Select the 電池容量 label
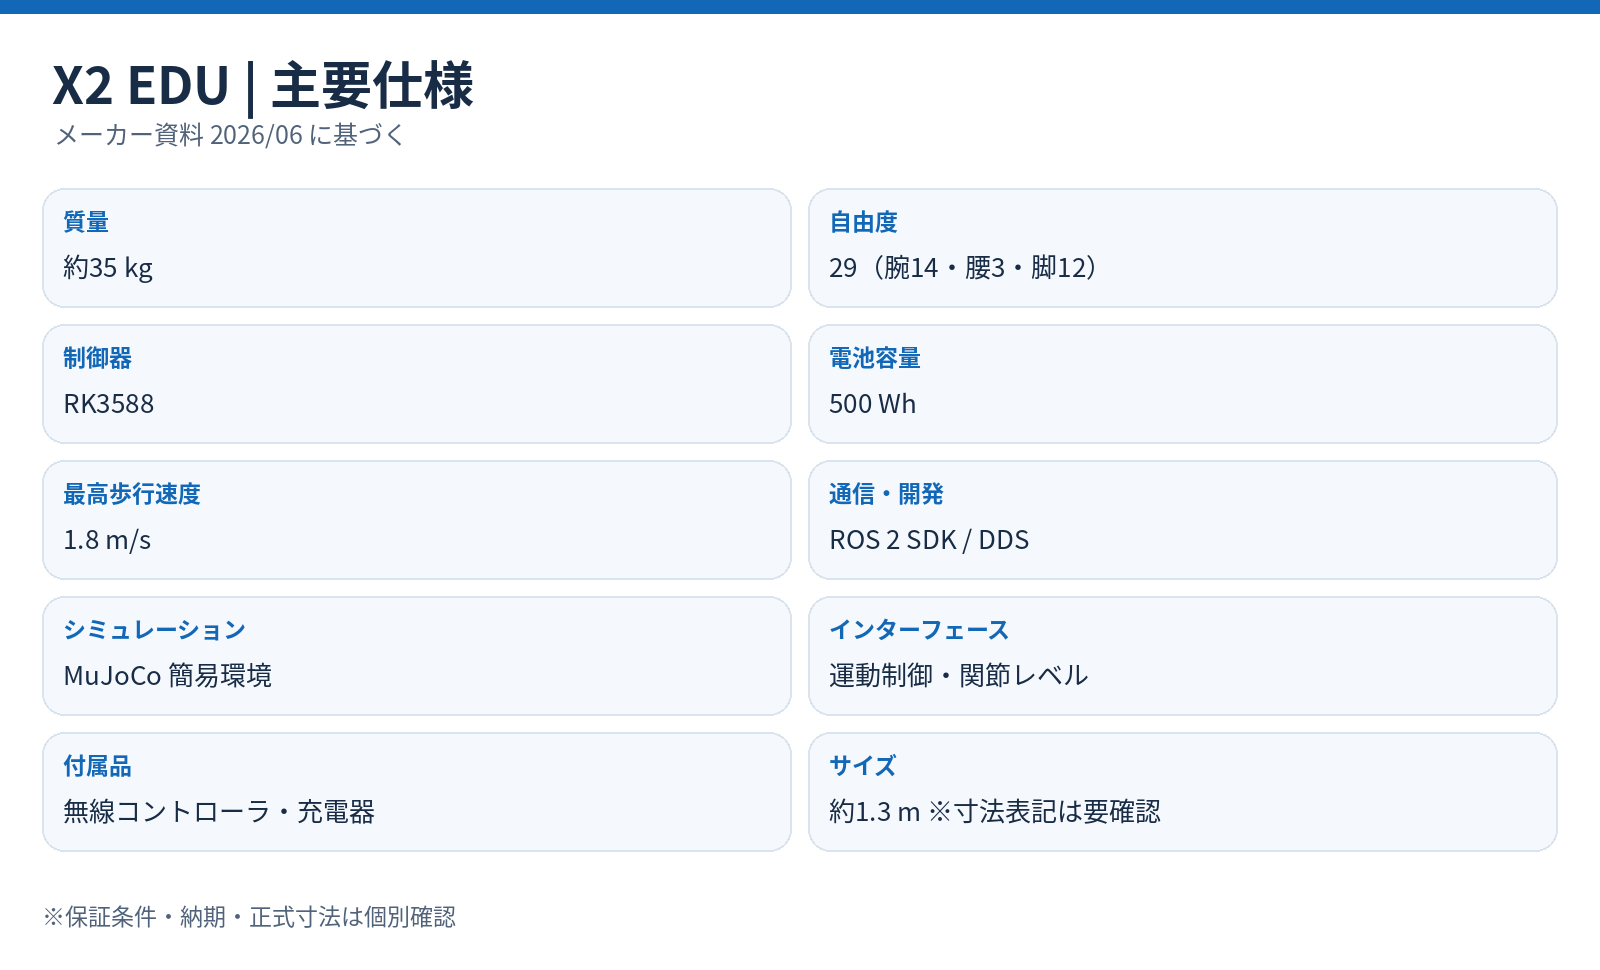This screenshot has height=970, width=1600. 875,358
